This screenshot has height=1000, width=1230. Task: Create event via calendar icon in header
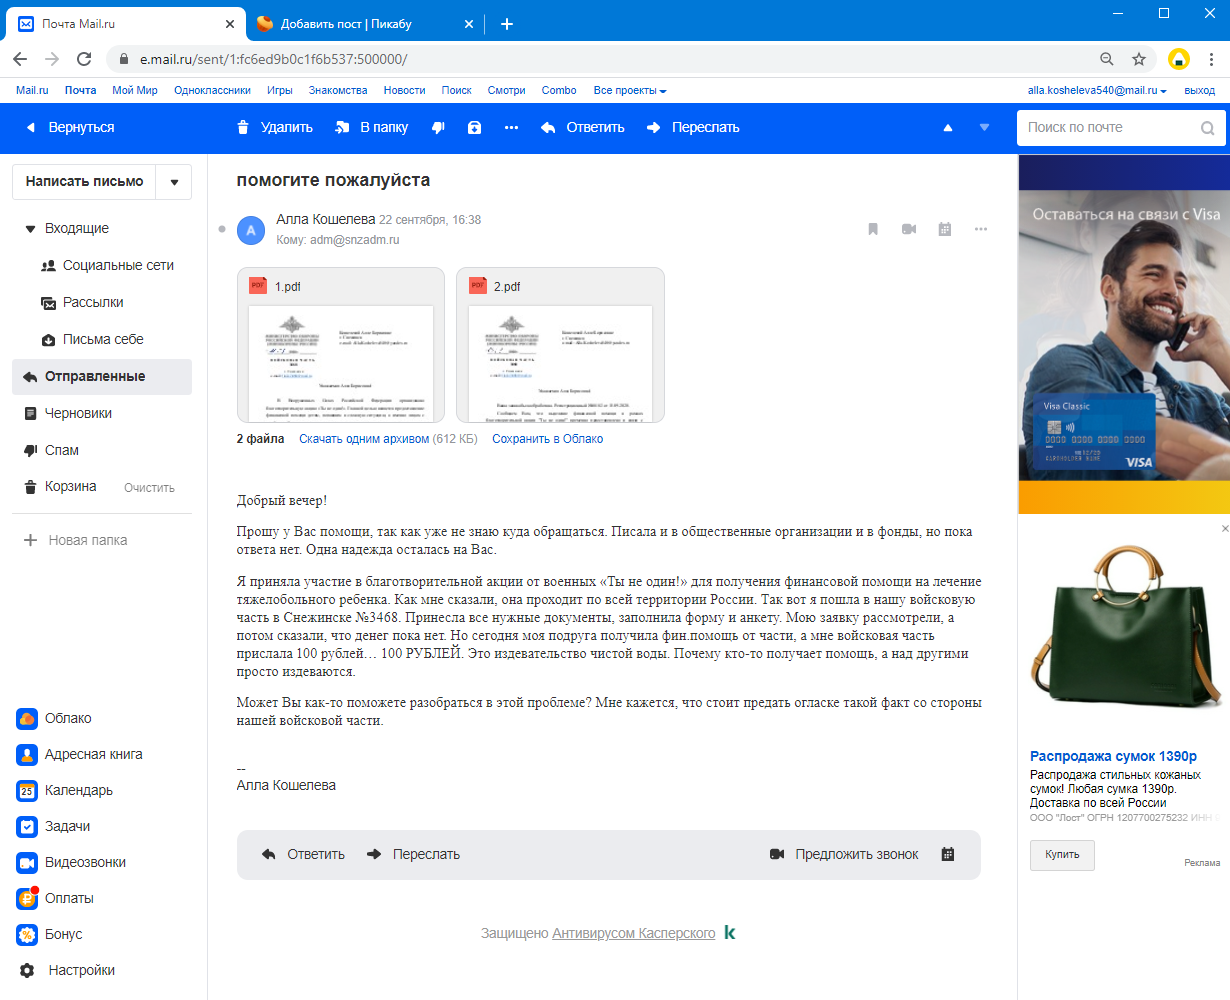(945, 229)
